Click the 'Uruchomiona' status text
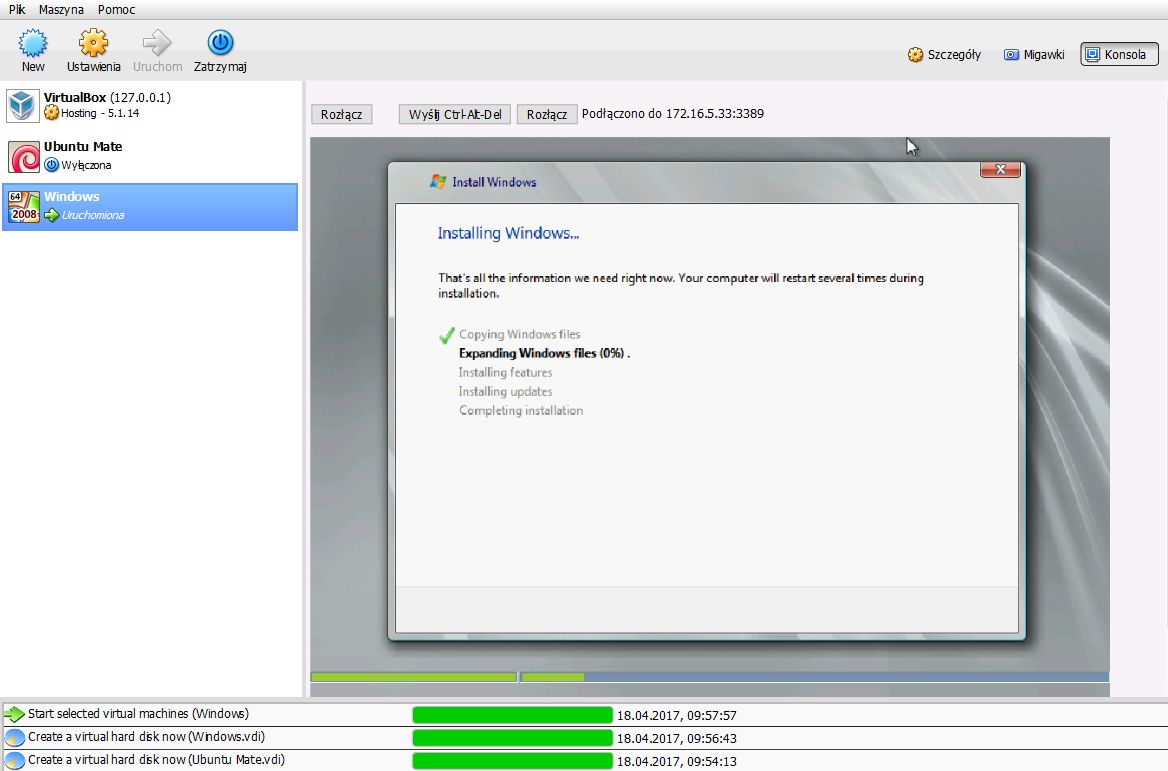 pyautogui.click(x=93, y=215)
